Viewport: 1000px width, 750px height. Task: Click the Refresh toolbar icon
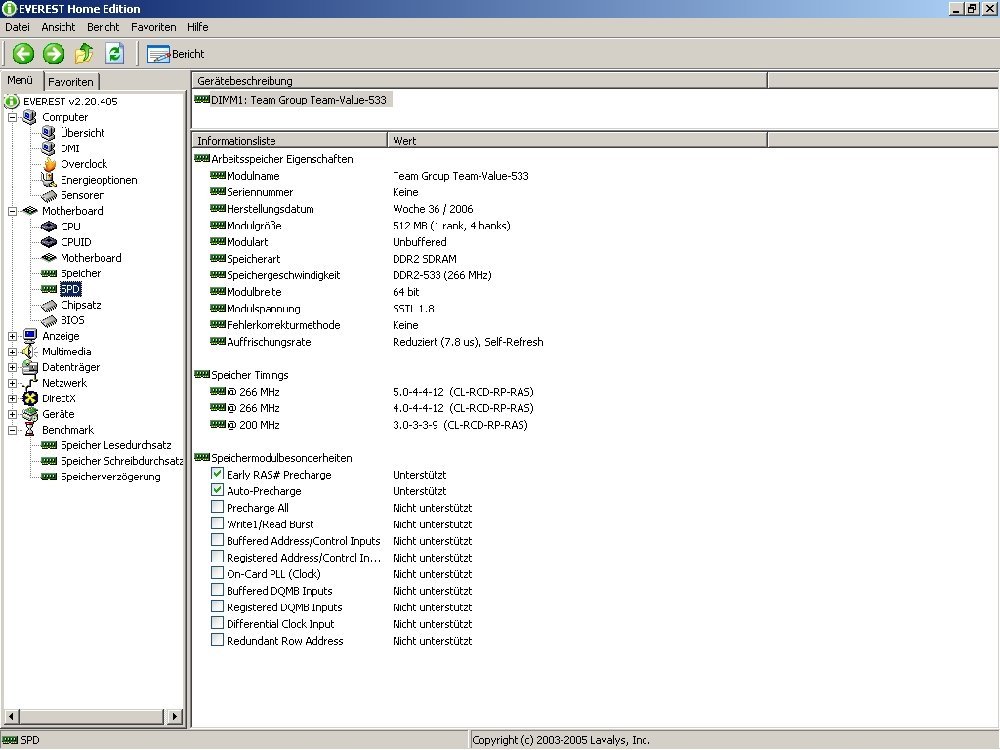pyautogui.click(x=114, y=54)
